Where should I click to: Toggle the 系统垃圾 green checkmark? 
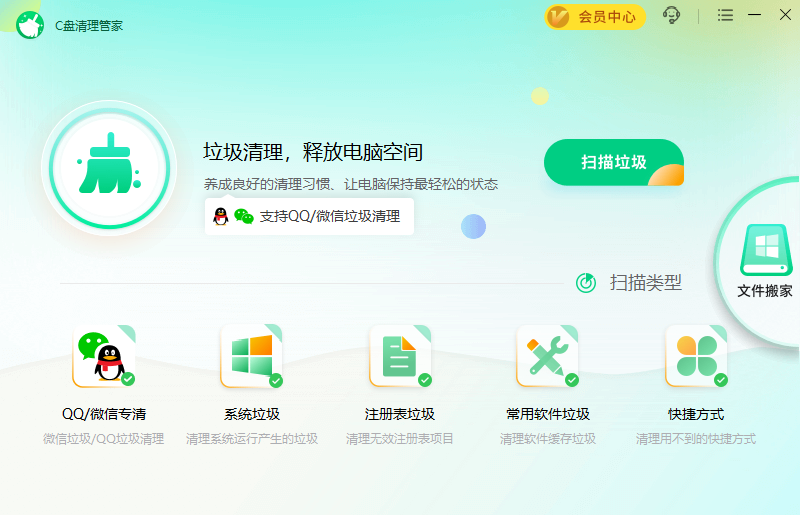point(276,380)
